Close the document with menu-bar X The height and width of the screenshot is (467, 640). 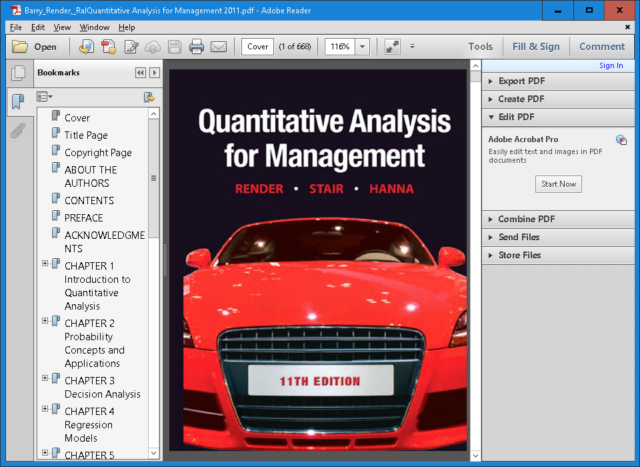click(x=627, y=27)
